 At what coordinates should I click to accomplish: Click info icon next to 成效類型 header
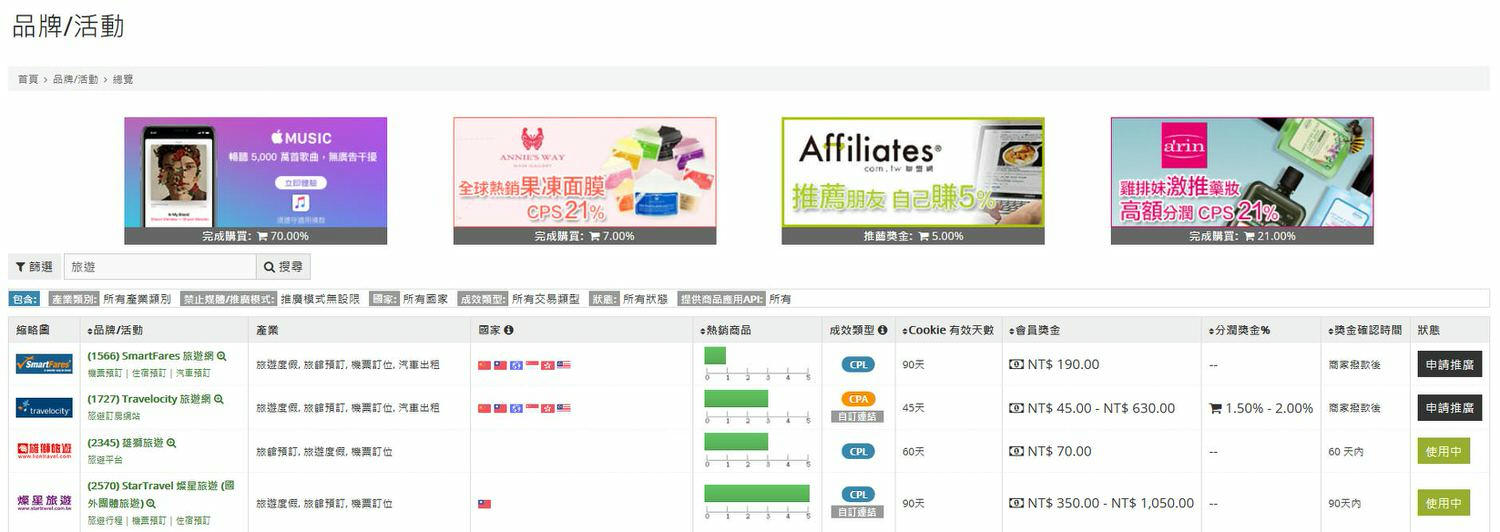pos(882,330)
